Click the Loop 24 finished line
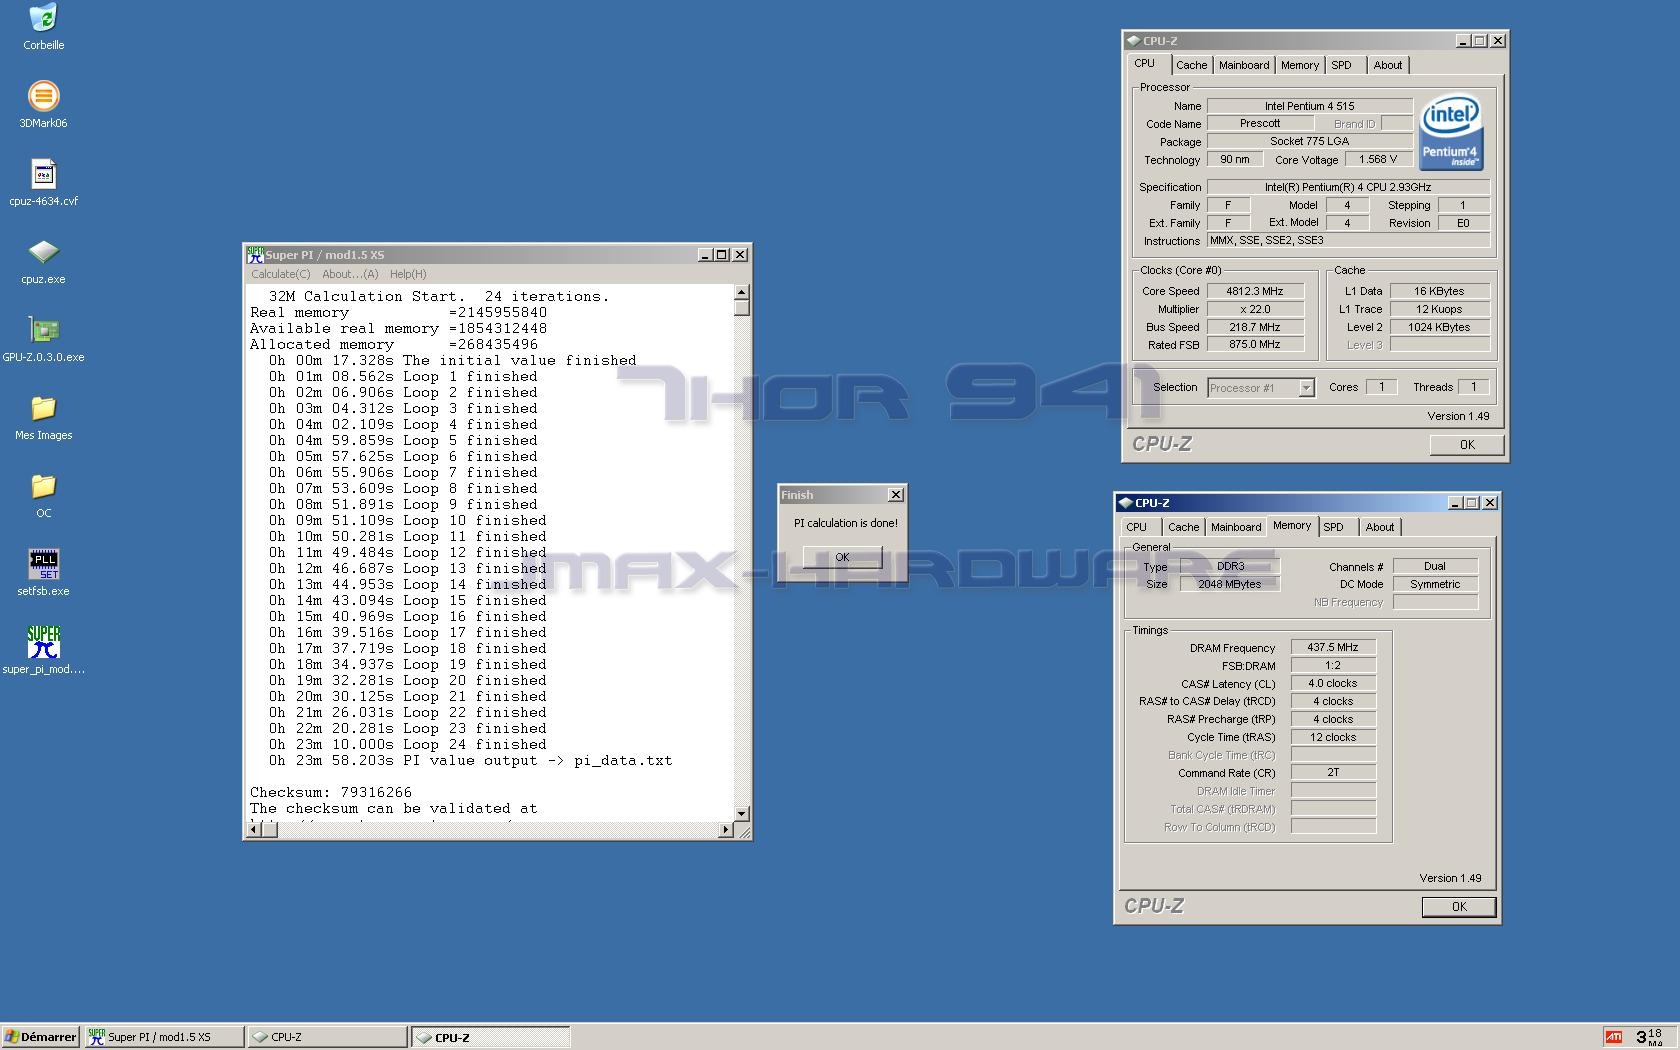 click(408, 745)
